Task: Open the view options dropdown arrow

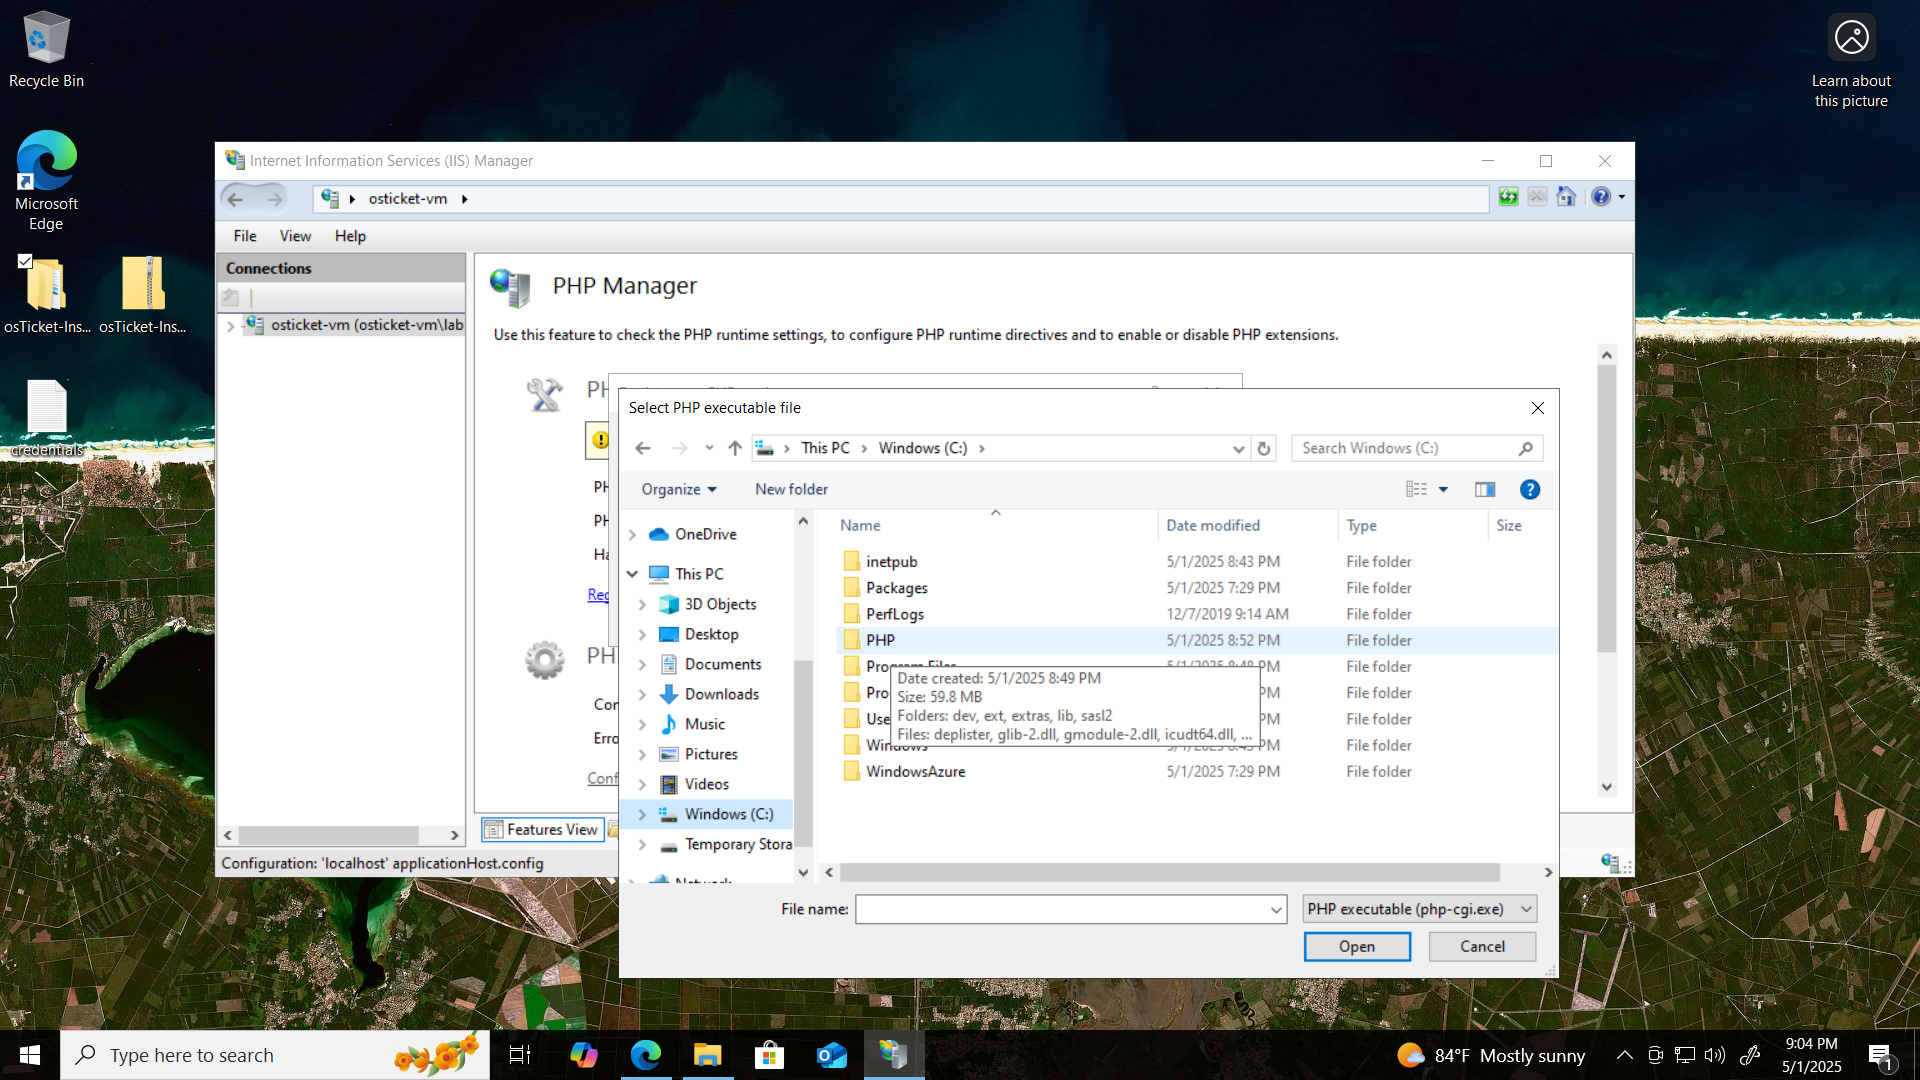Action: (x=1443, y=489)
